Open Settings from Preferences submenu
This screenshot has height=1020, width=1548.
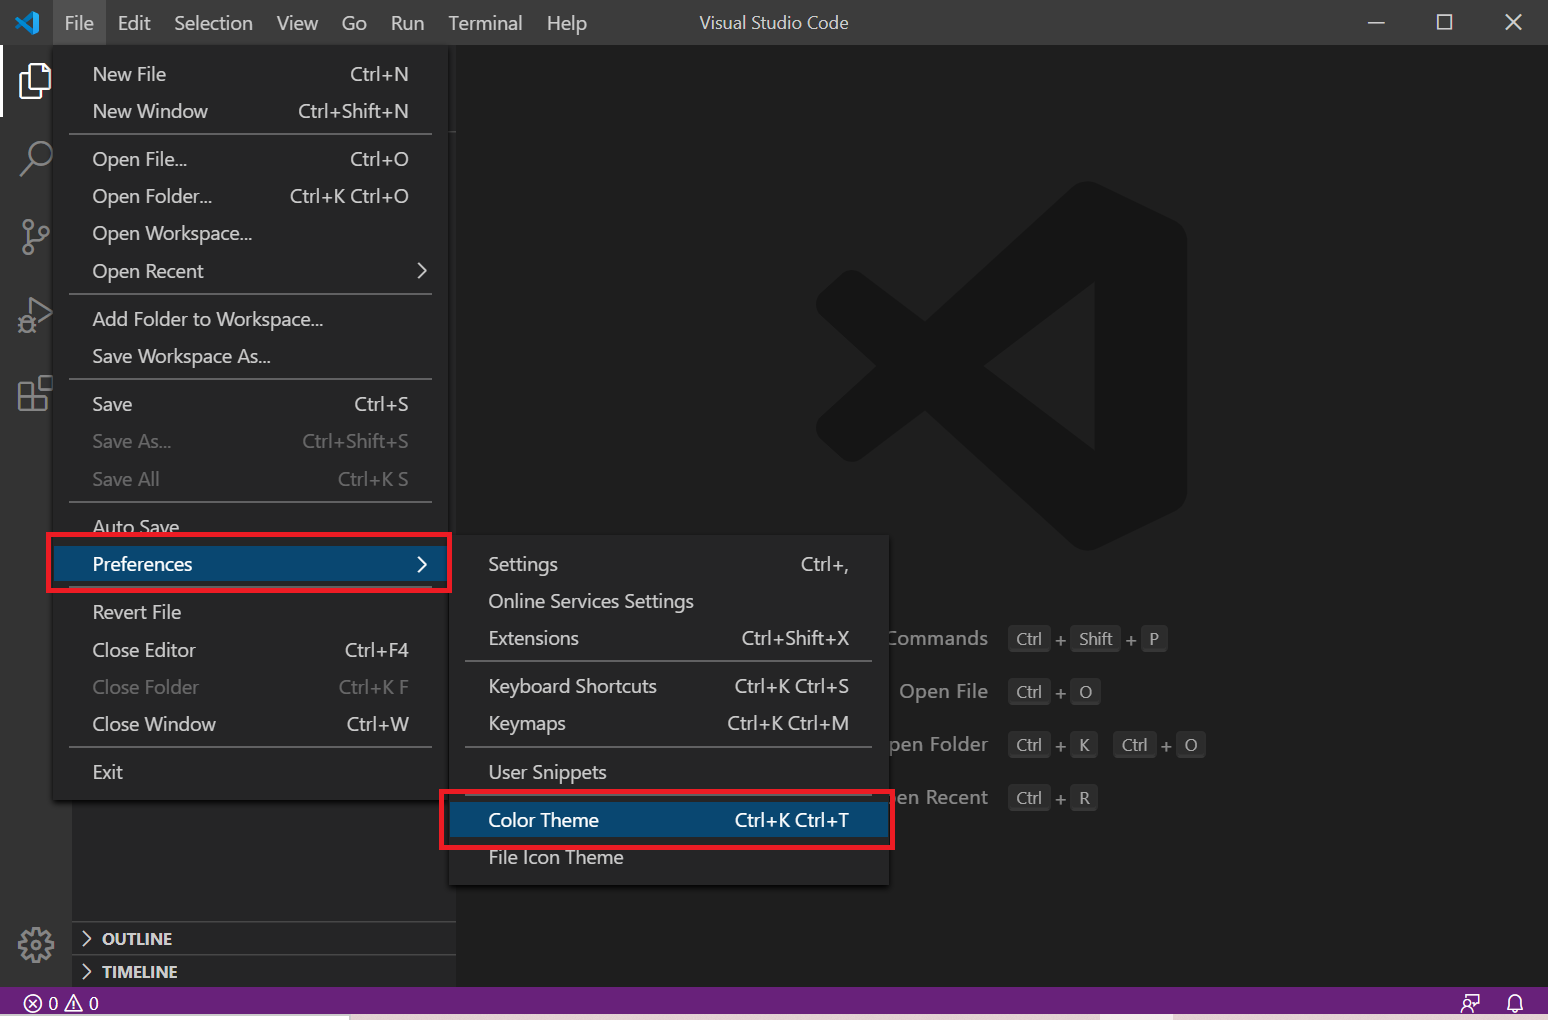(x=668, y=564)
